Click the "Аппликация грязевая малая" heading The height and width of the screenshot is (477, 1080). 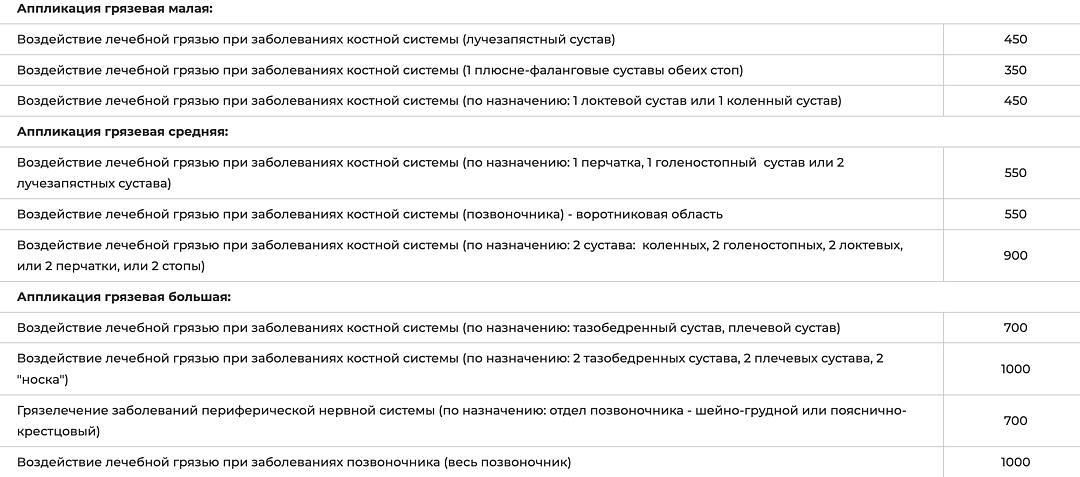coord(115,8)
